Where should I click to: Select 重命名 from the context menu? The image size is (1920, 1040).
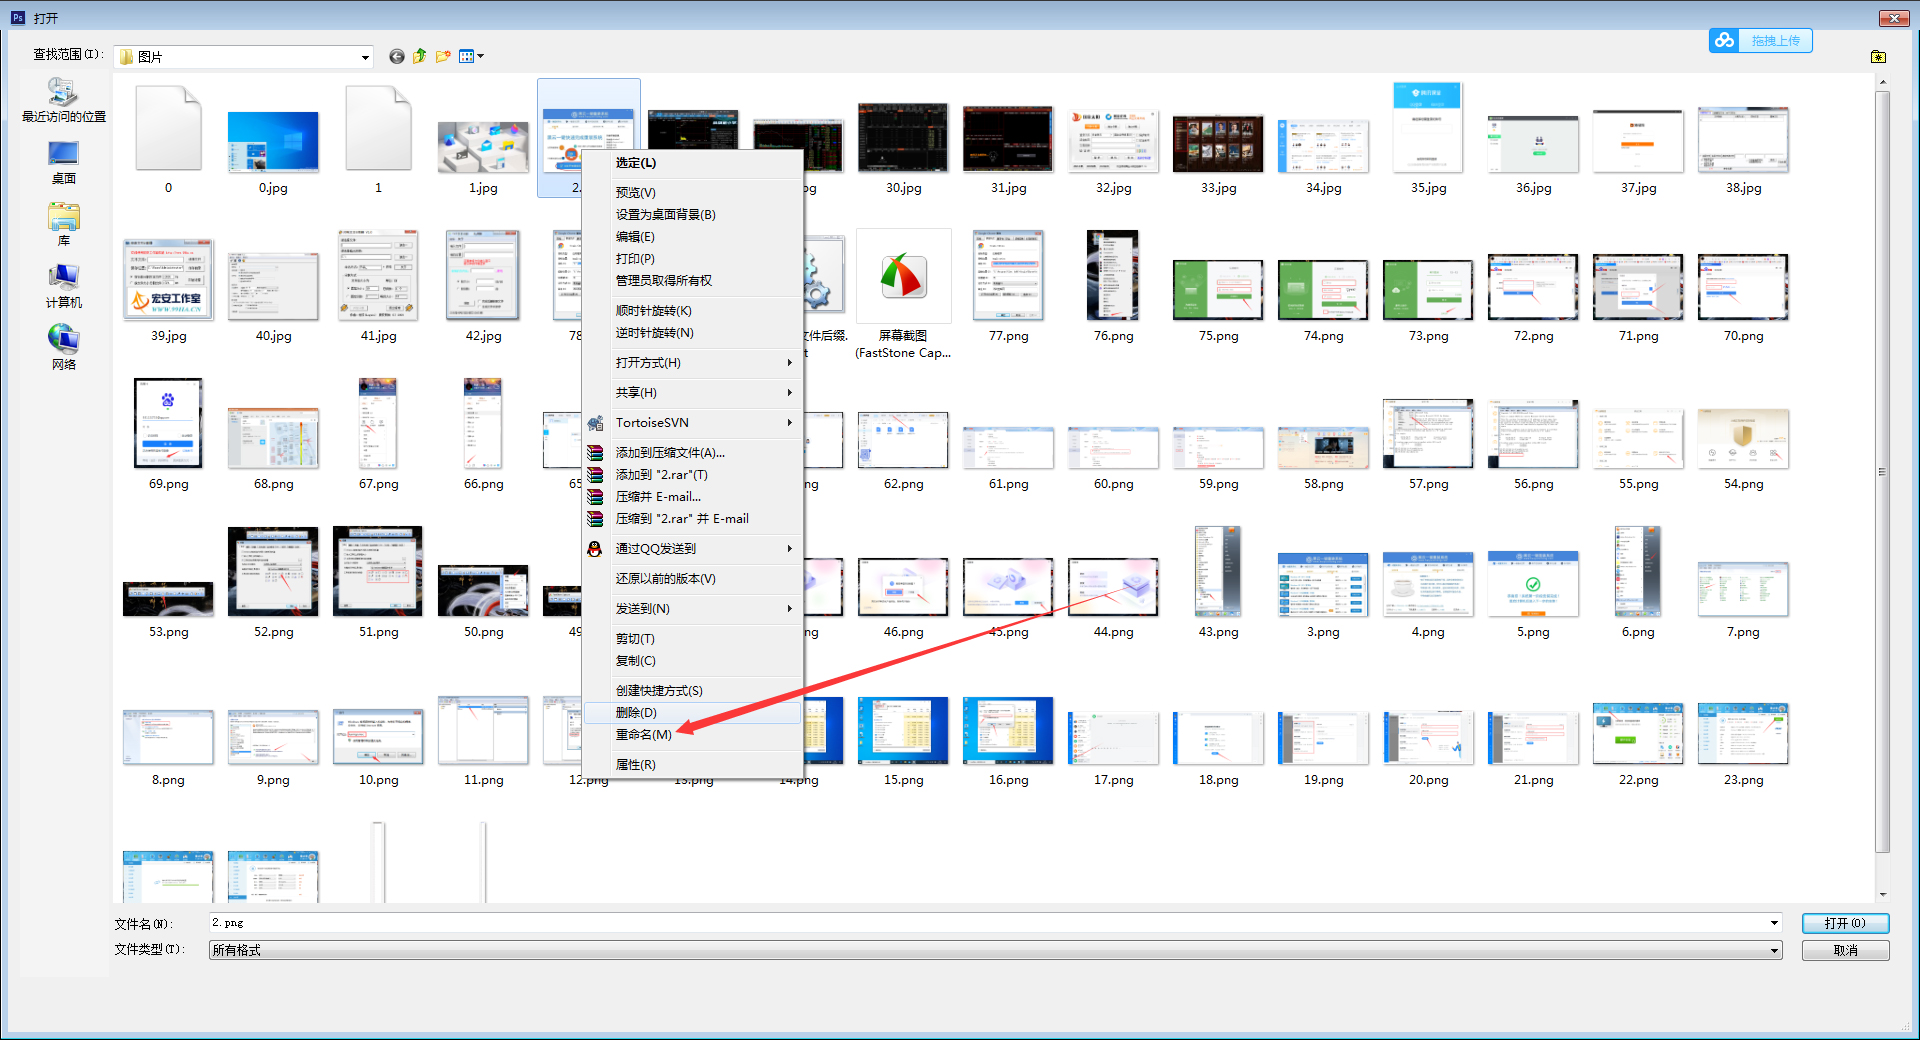tap(643, 735)
